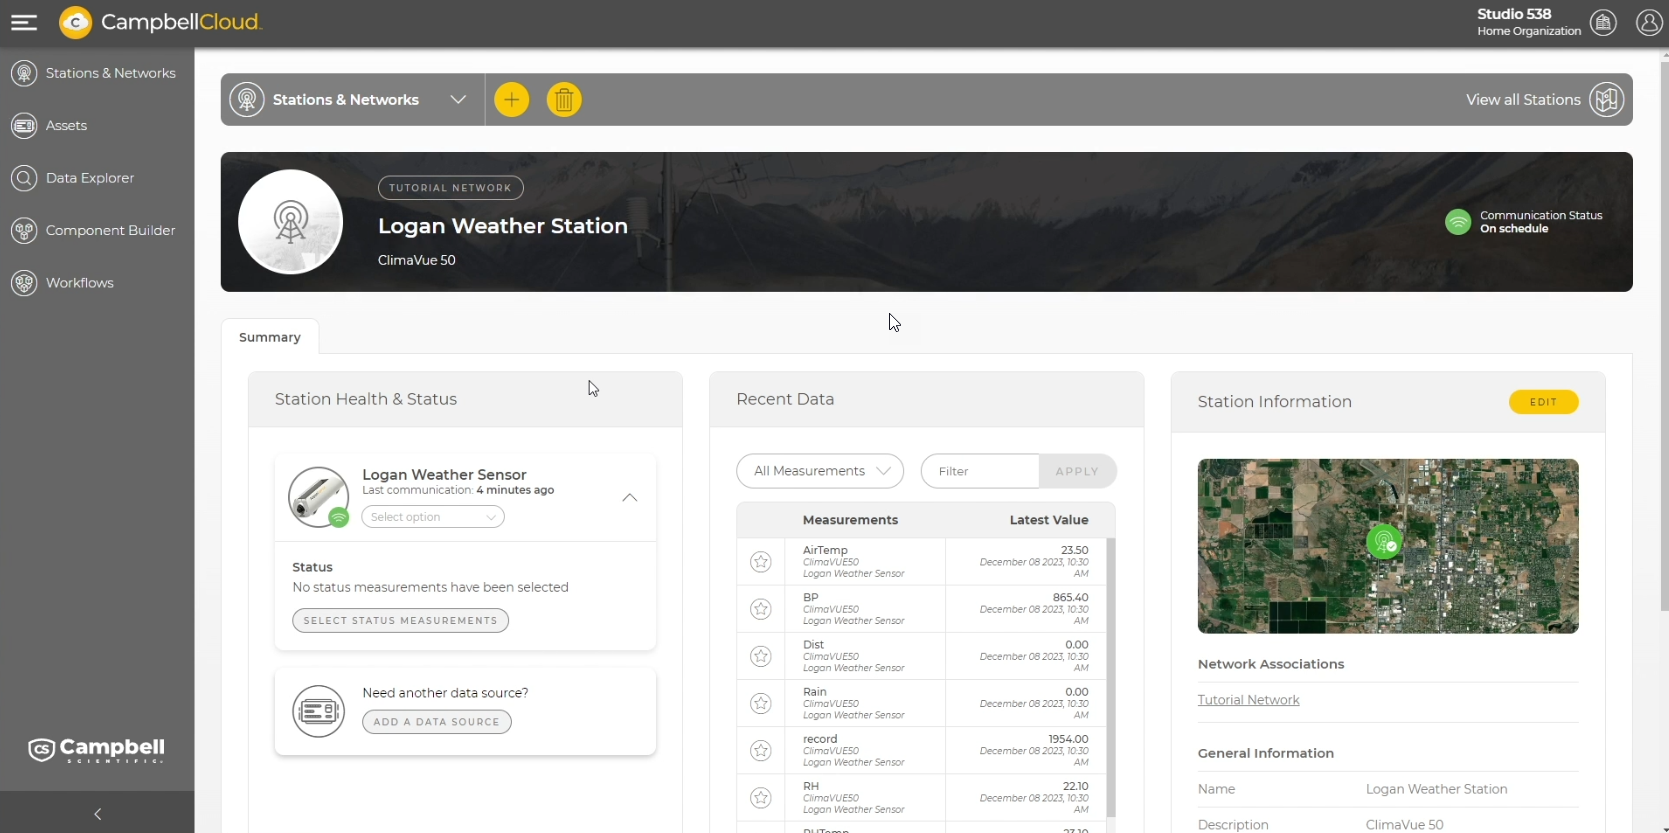This screenshot has width=1669, height=833.
Task: Favorite the record measurement star
Action: point(761,750)
